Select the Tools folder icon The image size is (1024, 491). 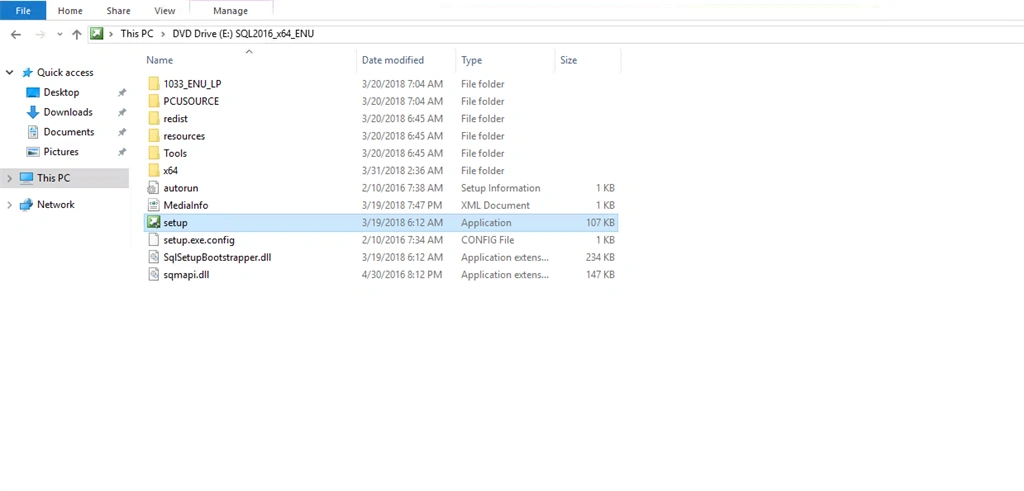point(153,153)
